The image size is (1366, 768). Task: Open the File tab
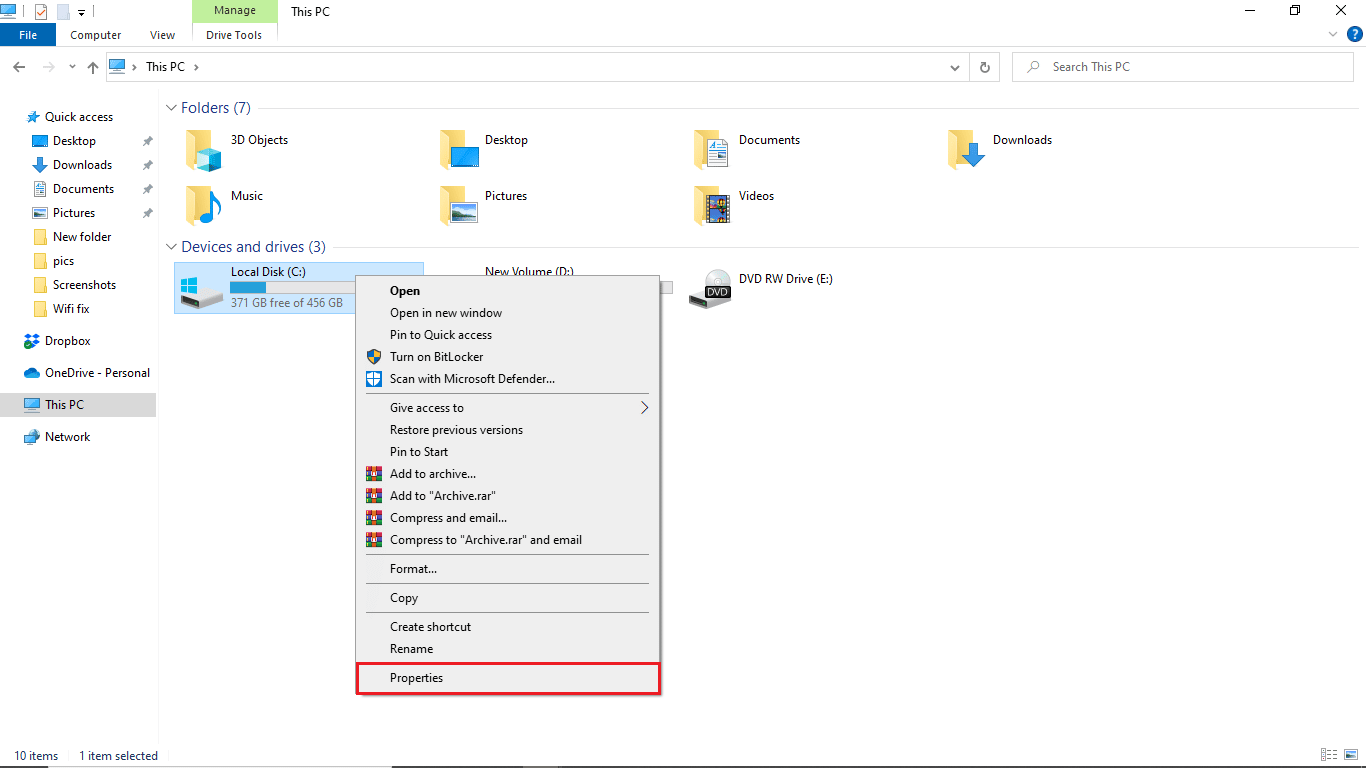coord(28,35)
